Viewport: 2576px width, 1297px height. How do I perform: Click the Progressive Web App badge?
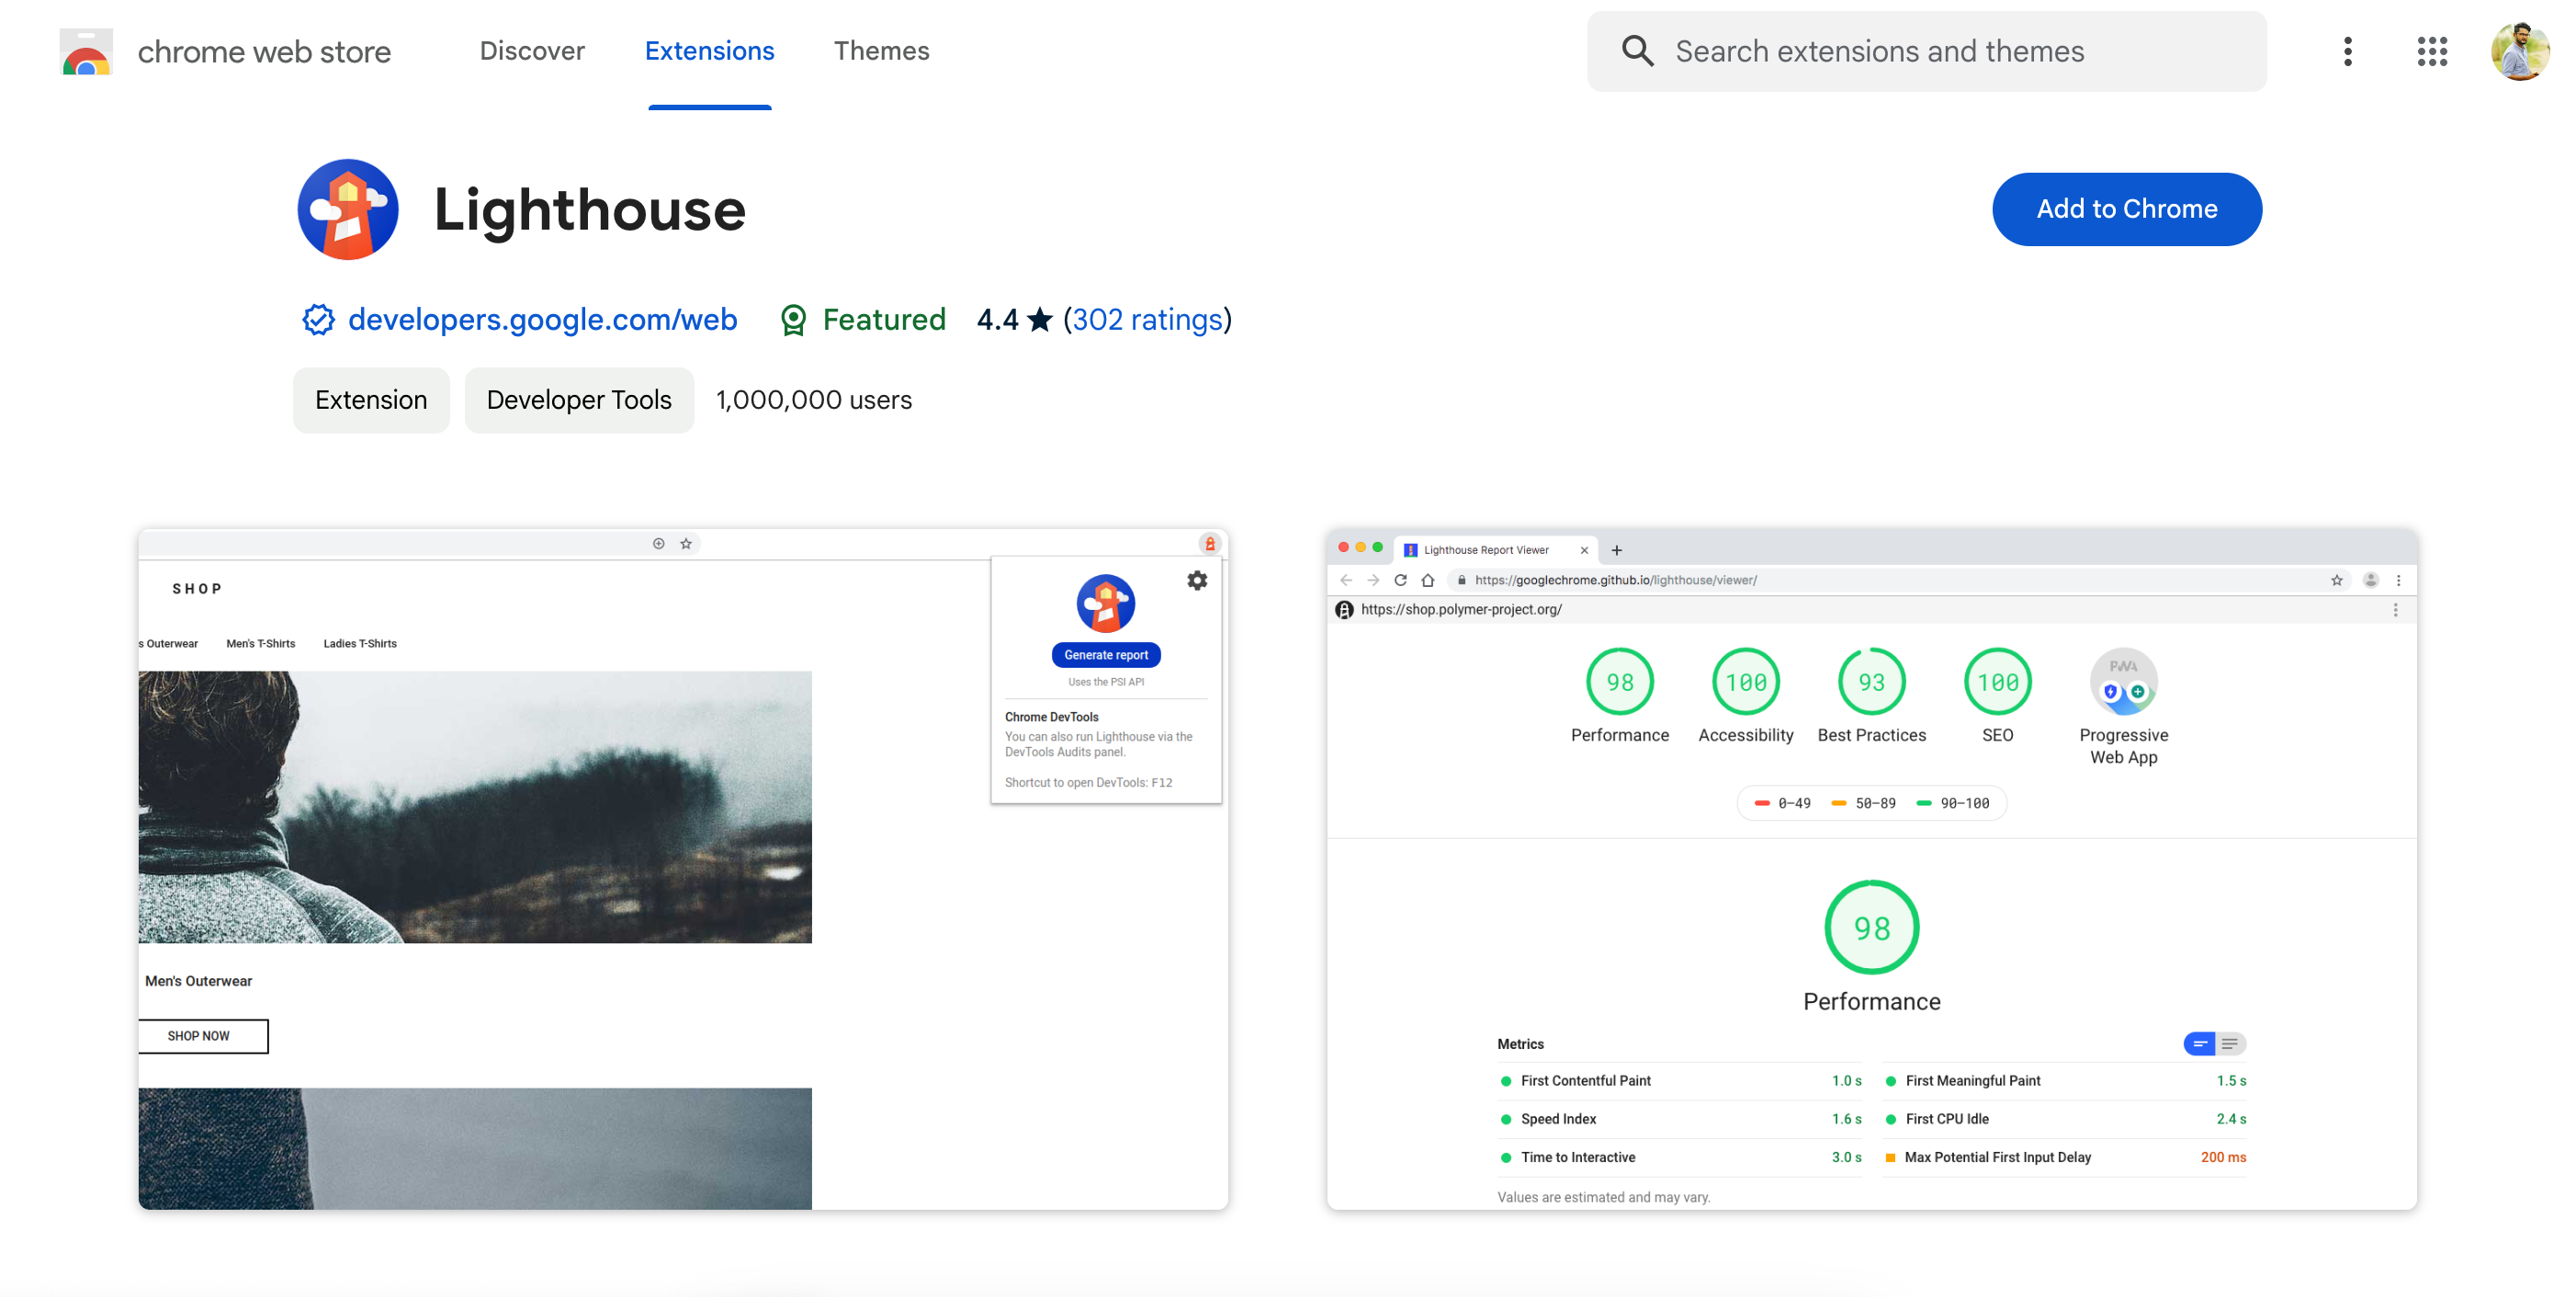click(2124, 682)
